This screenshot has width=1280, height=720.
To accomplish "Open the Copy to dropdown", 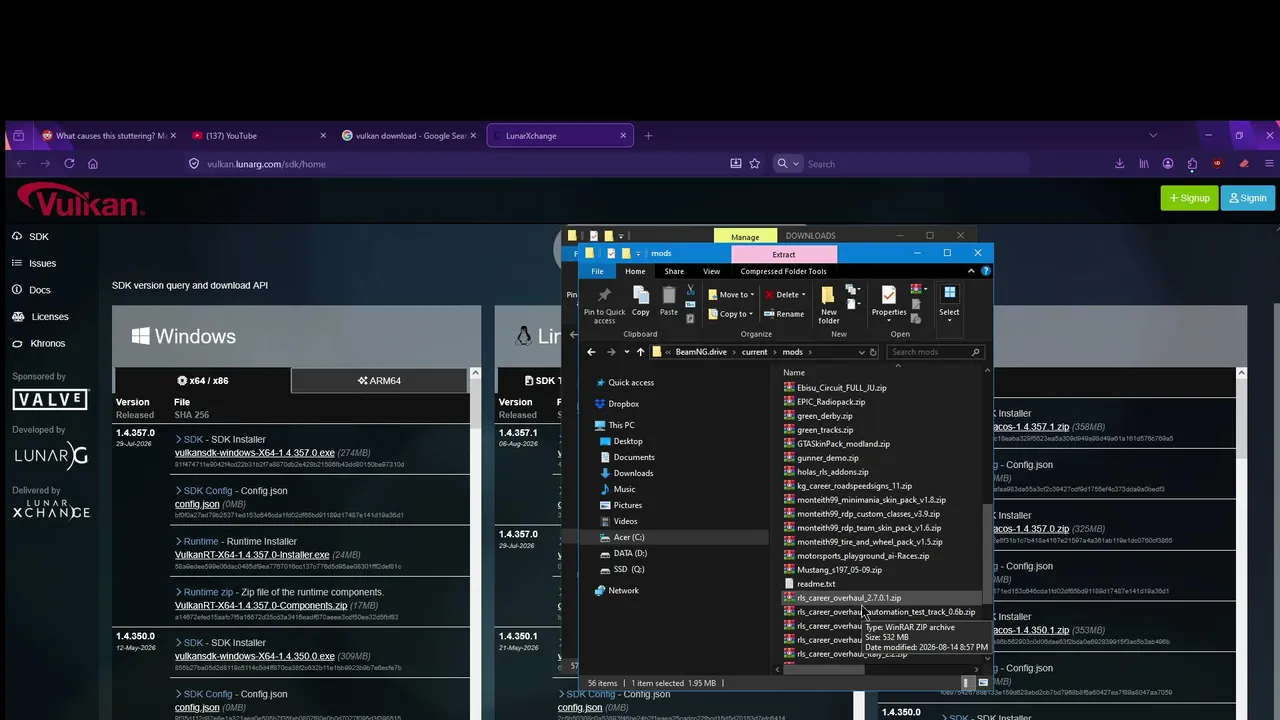I will (x=731, y=314).
